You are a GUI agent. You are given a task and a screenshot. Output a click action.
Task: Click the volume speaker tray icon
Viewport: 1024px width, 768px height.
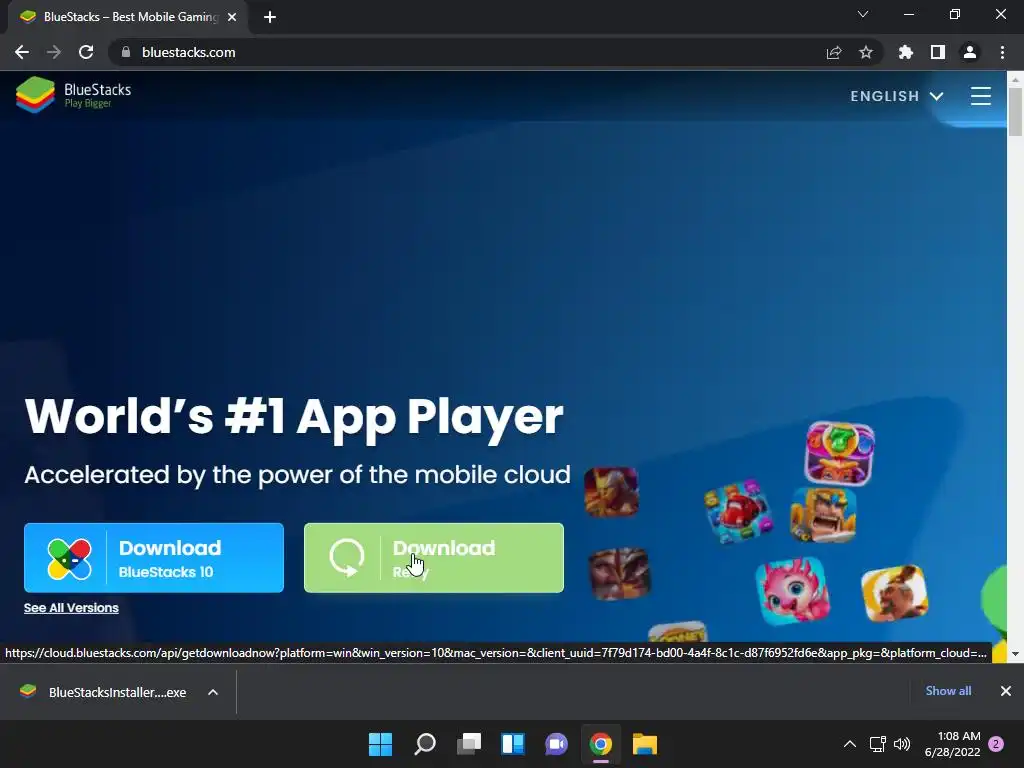click(x=902, y=744)
